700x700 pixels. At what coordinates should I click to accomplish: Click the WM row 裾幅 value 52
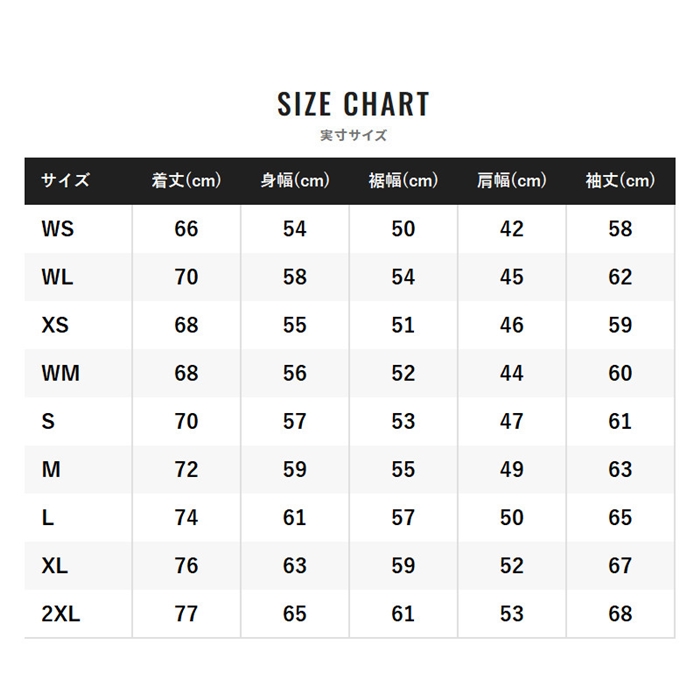[x=403, y=373]
